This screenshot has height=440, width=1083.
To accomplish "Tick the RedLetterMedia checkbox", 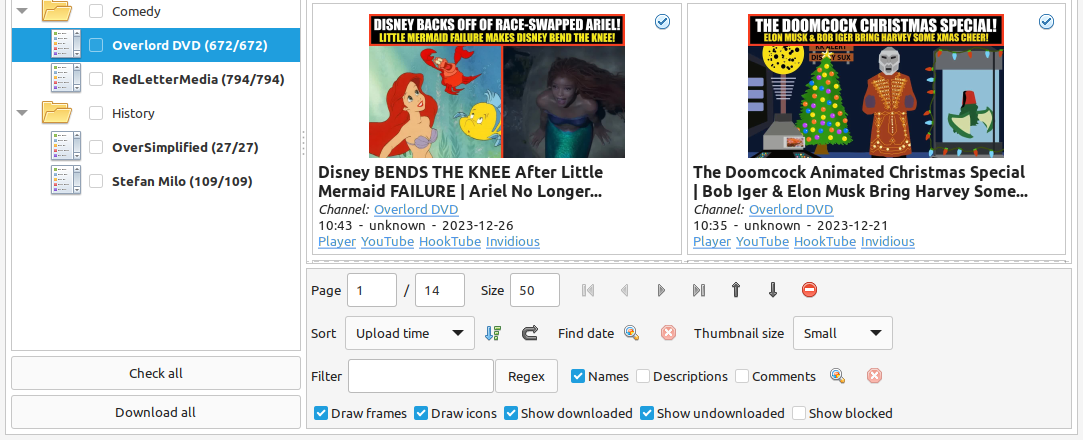I will [x=97, y=79].
